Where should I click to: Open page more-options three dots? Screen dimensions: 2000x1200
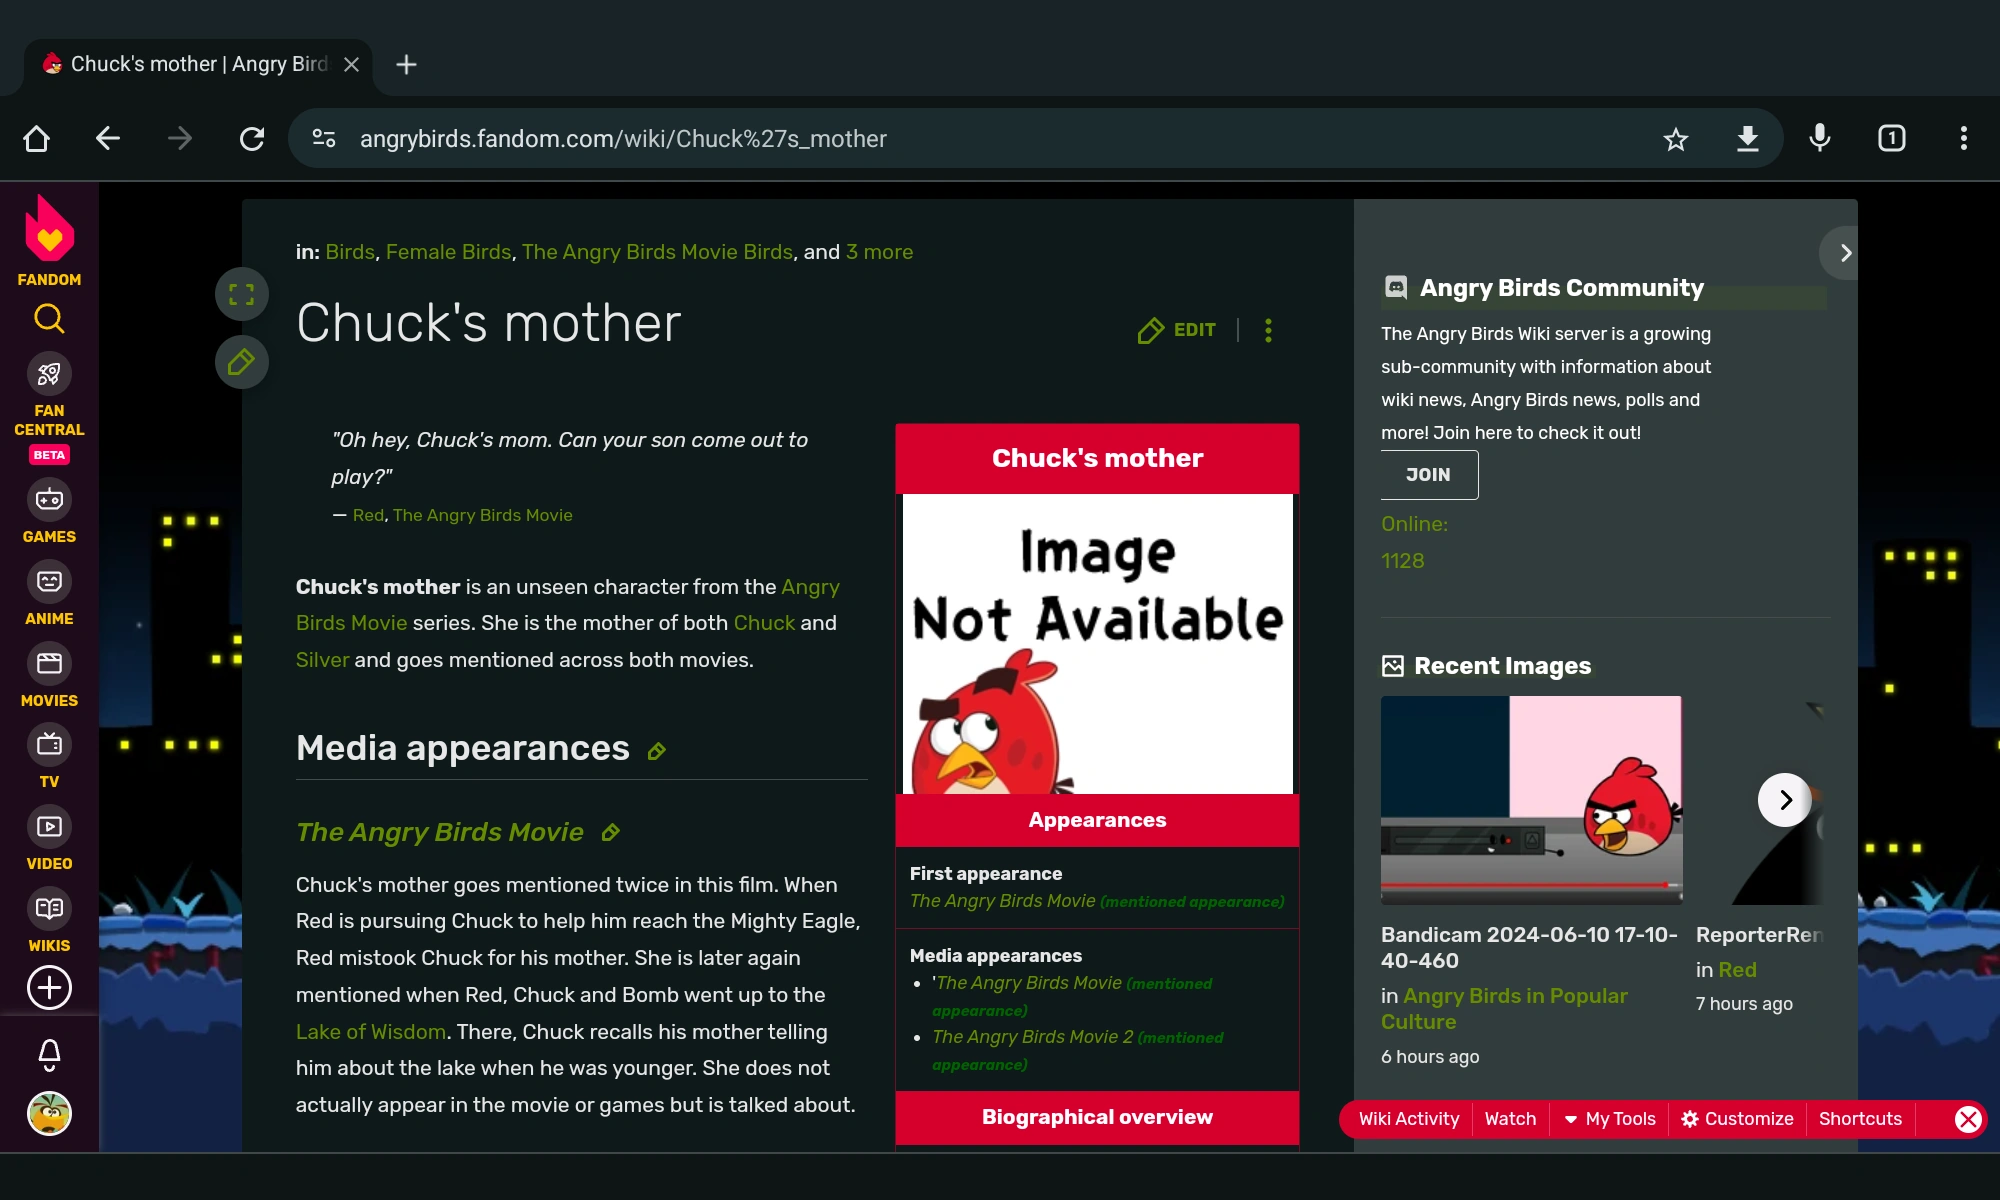pyautogui.click(x=1268, y=330)
